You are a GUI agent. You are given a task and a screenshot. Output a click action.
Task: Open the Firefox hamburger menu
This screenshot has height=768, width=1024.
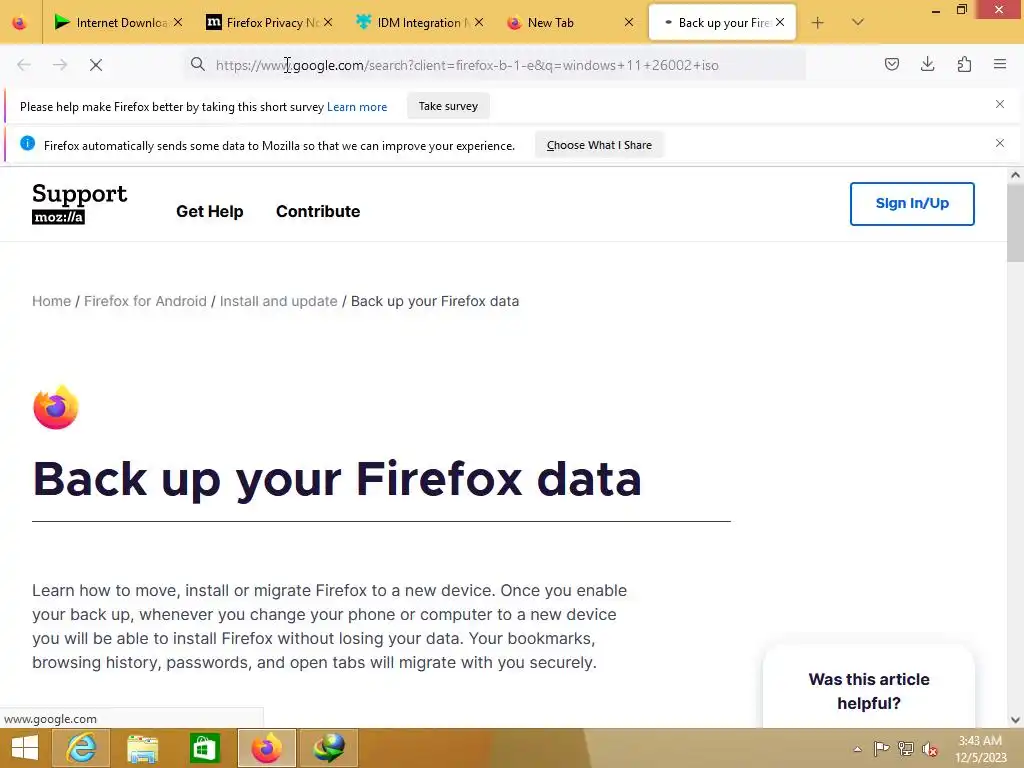1000,64
